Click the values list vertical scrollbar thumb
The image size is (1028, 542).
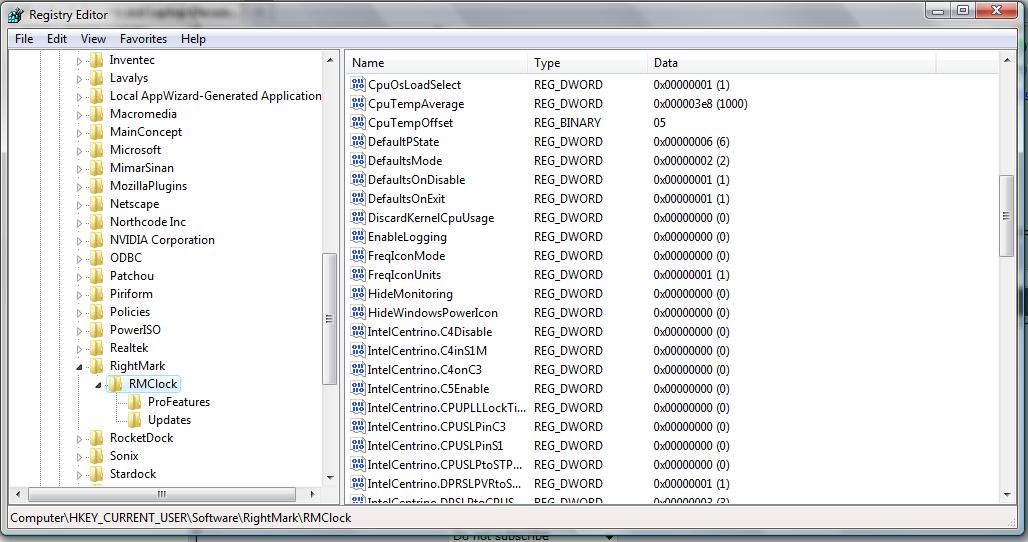(x=1006, y=216)
